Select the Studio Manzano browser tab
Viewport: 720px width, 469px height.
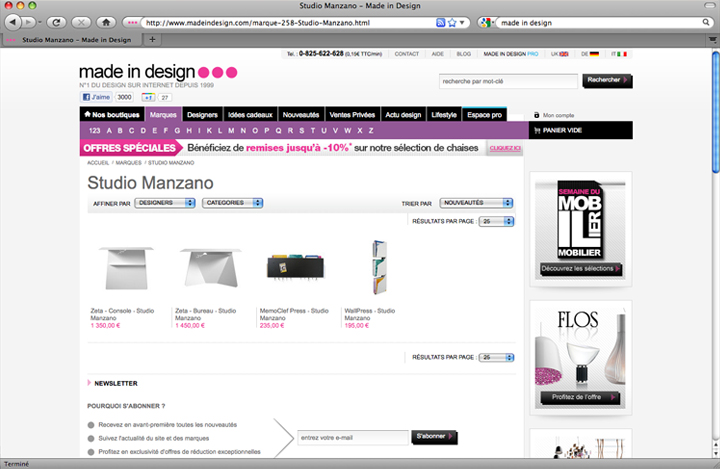click(x=72, y=40)
